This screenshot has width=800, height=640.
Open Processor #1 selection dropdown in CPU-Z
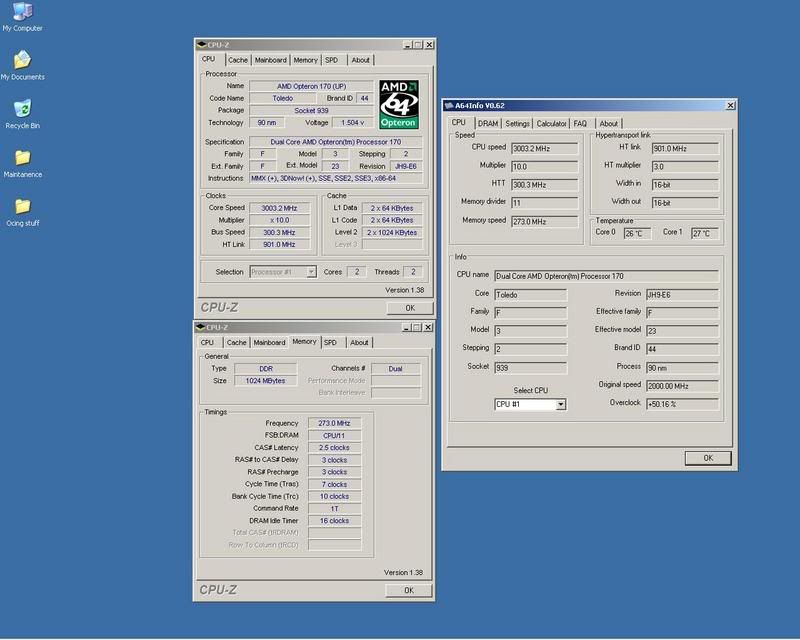point(311,272)
